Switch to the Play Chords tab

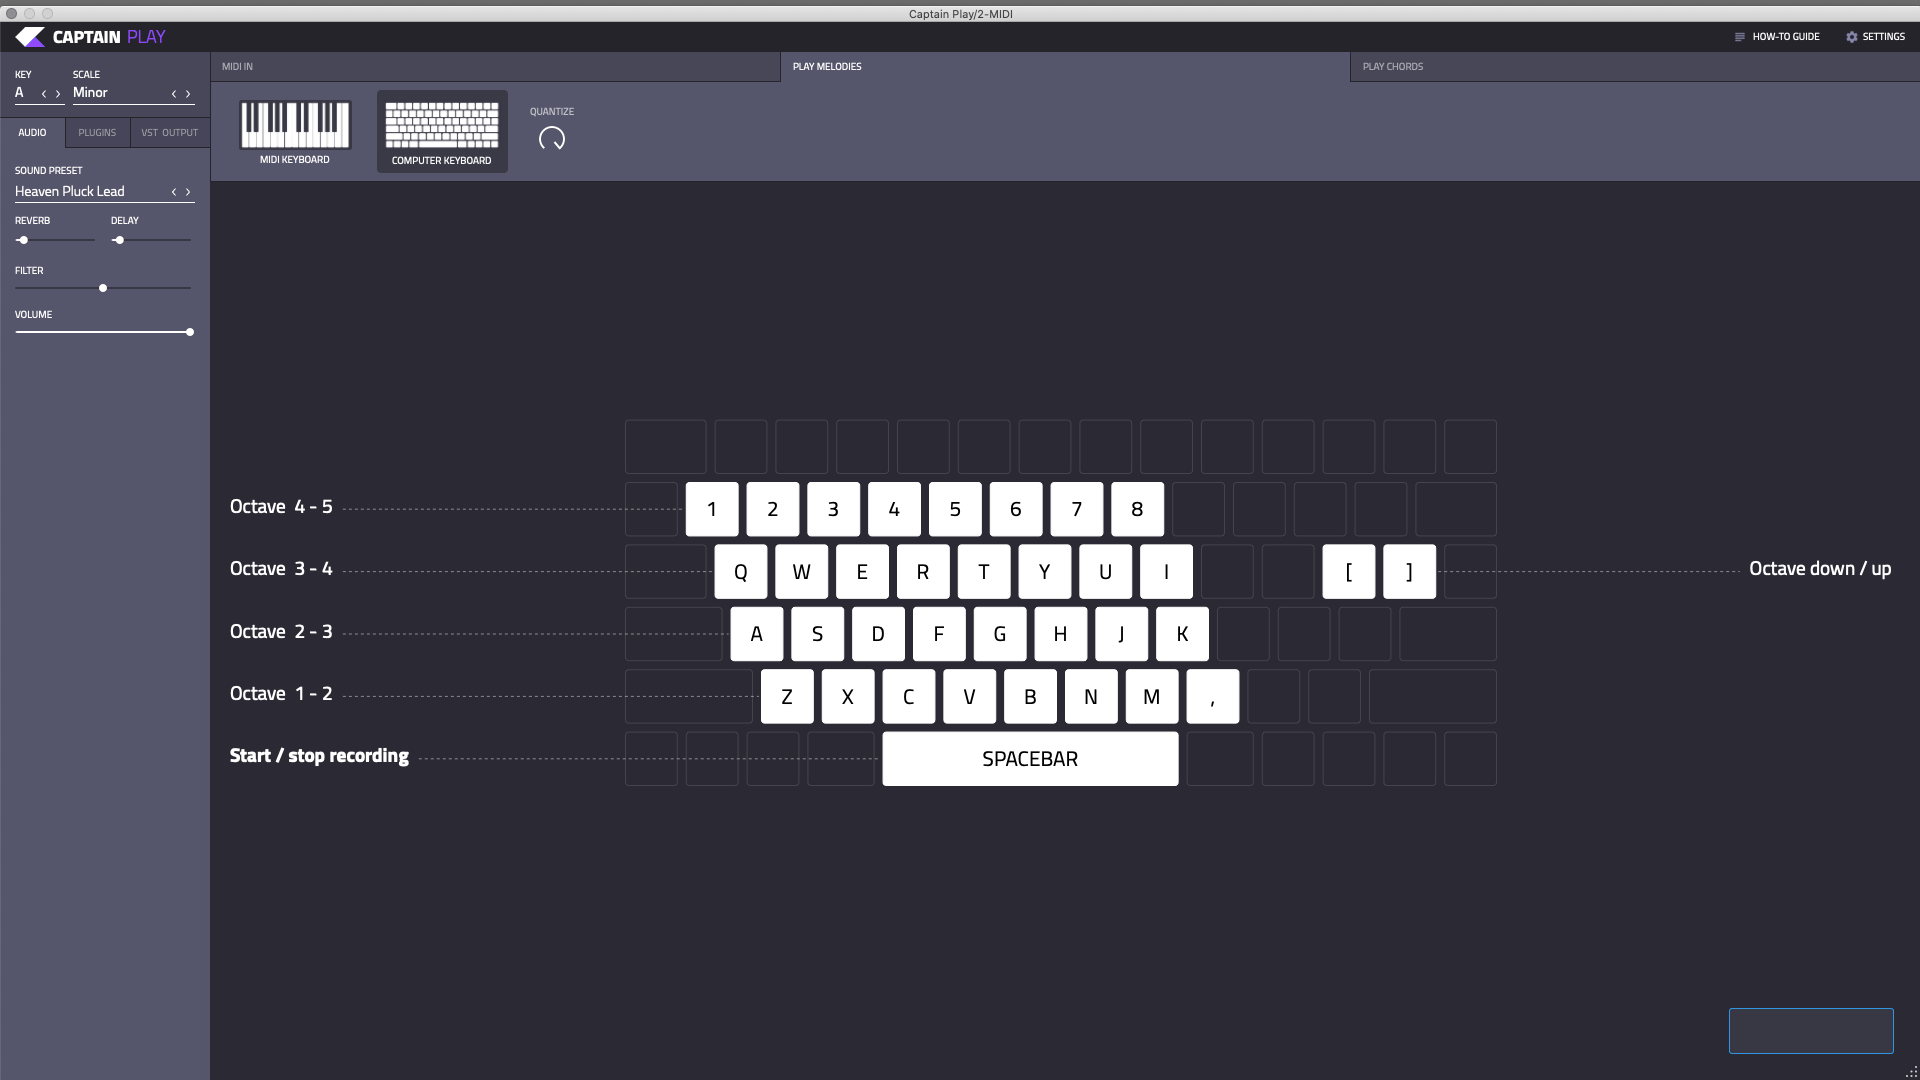[1635, 67]
